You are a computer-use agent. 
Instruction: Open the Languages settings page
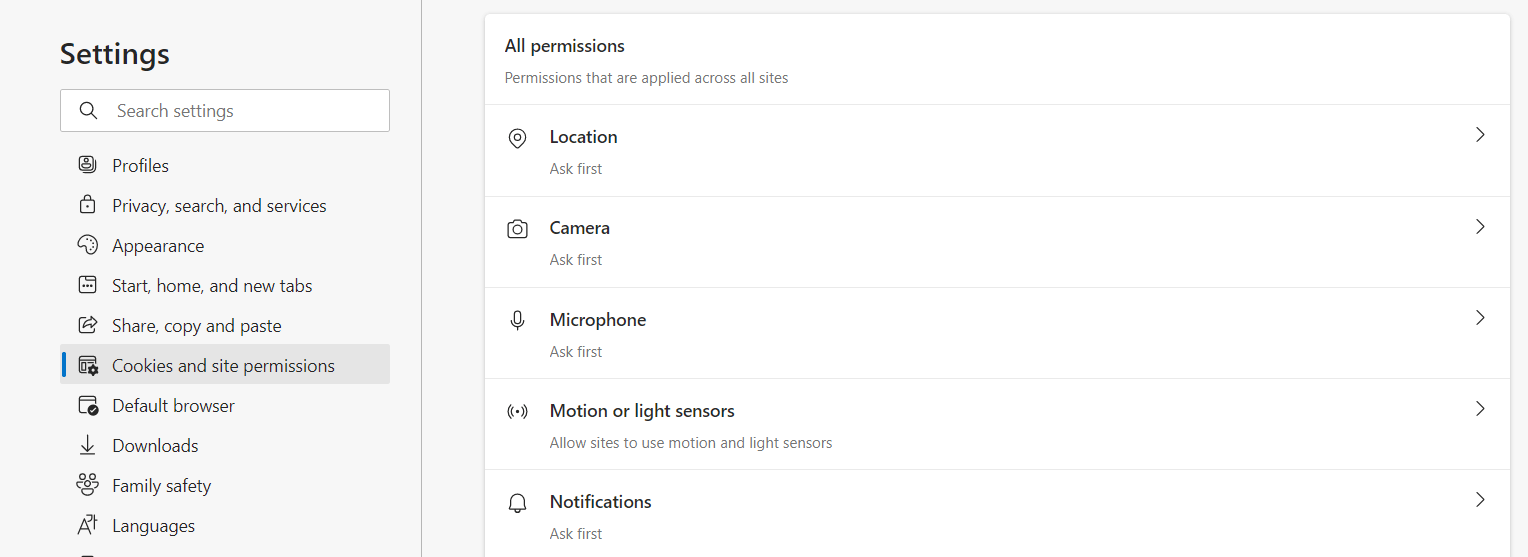point(153,526)
